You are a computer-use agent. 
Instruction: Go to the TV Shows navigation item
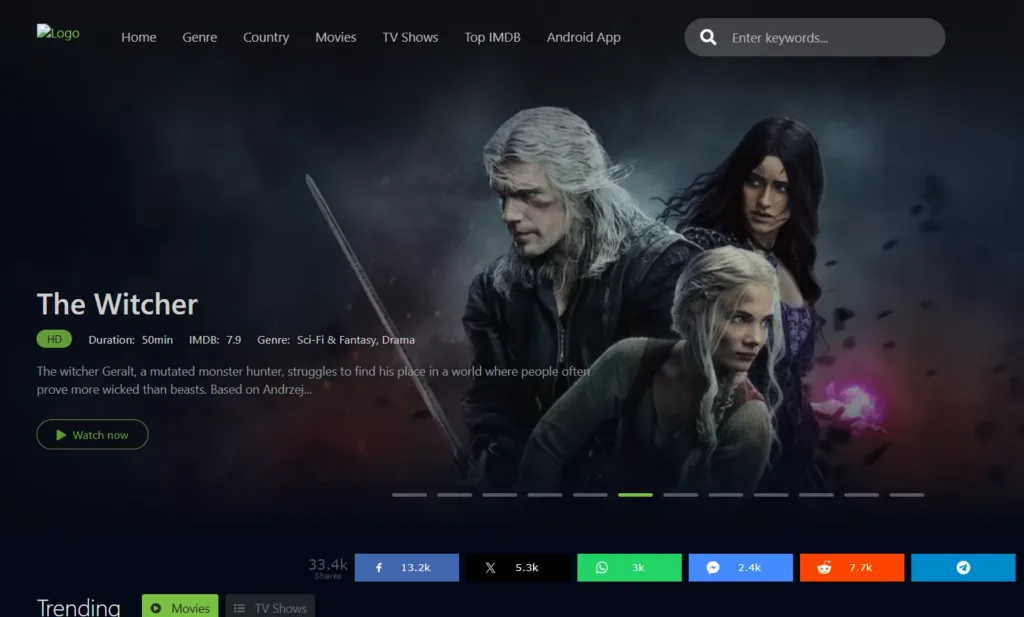(x=410, y=37)
